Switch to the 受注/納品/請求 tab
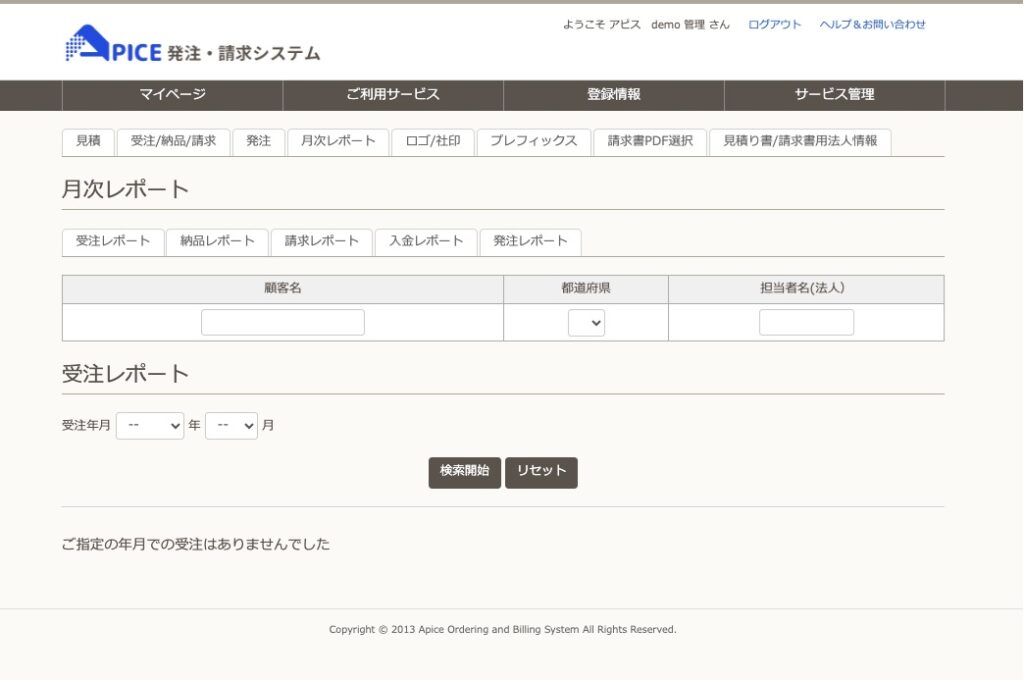The image size is (1024, 681). coord(173,142)
